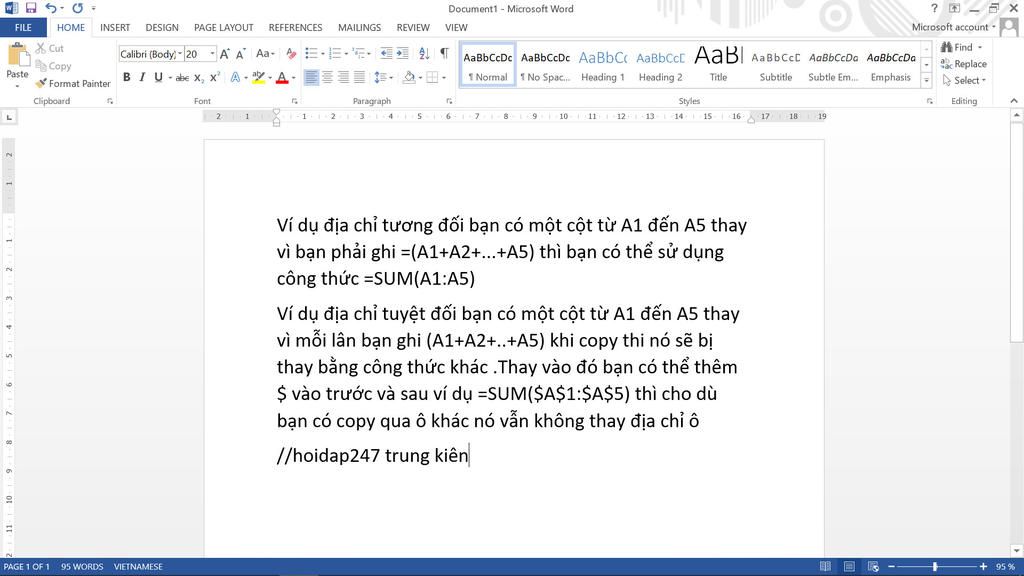This screenshot has height=576, width=1024.
Task: Toggle strikethrough formatting
Action: coord(182,77)
